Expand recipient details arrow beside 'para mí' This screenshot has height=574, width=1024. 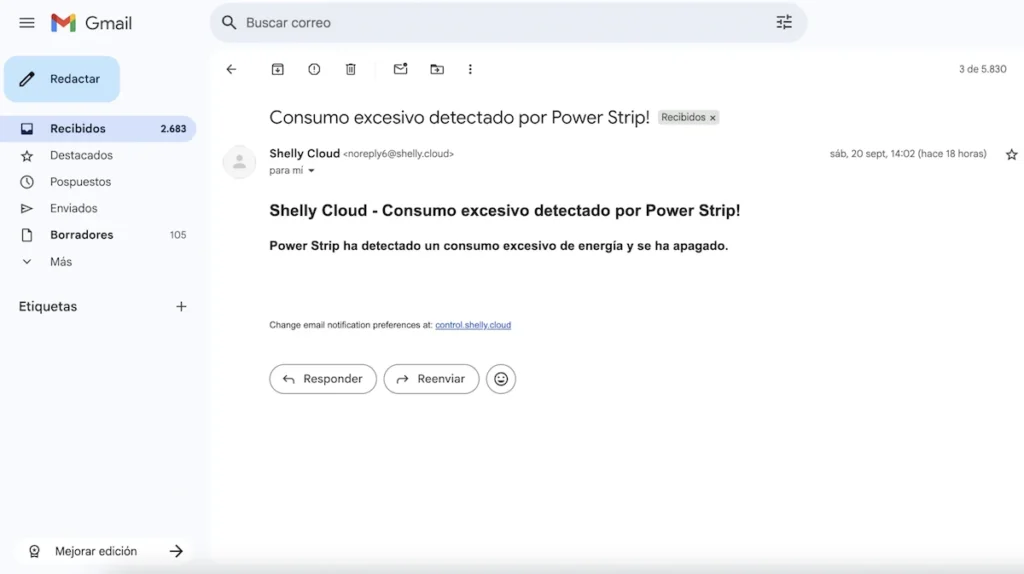point(311,171)
